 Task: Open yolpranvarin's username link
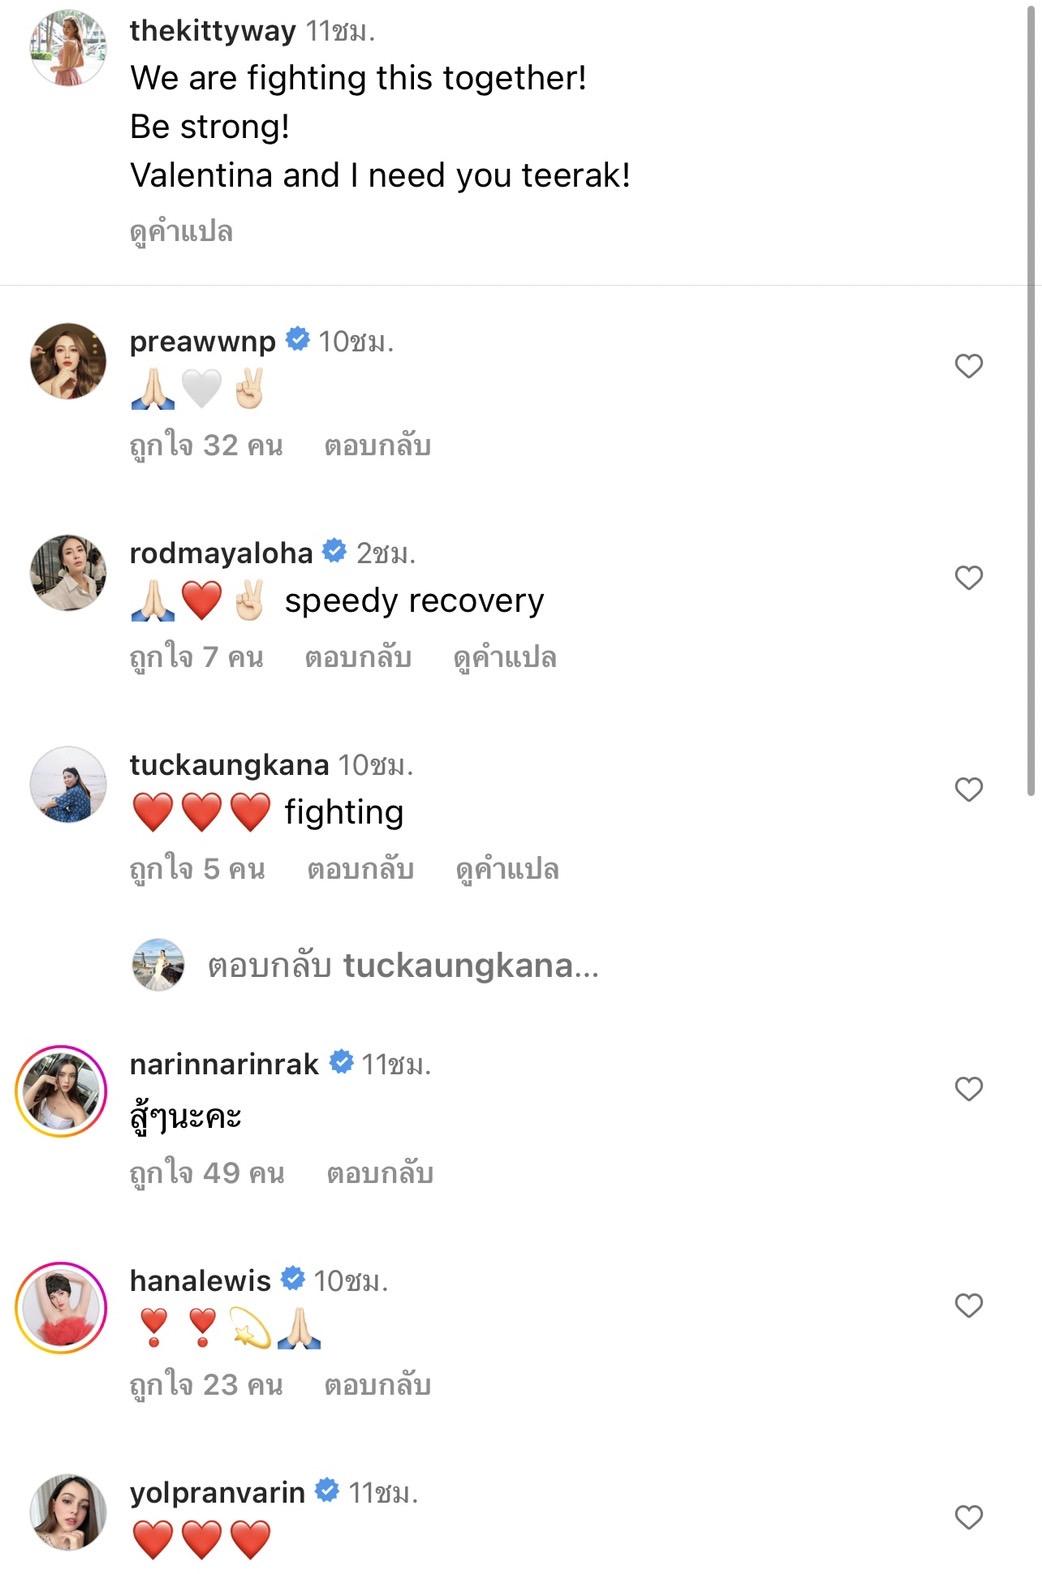[x=217, y=1492]
